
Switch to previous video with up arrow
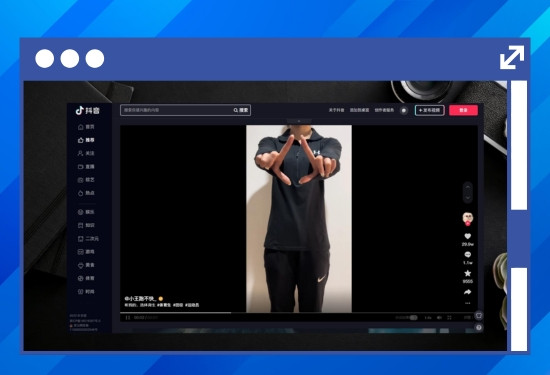468,187
